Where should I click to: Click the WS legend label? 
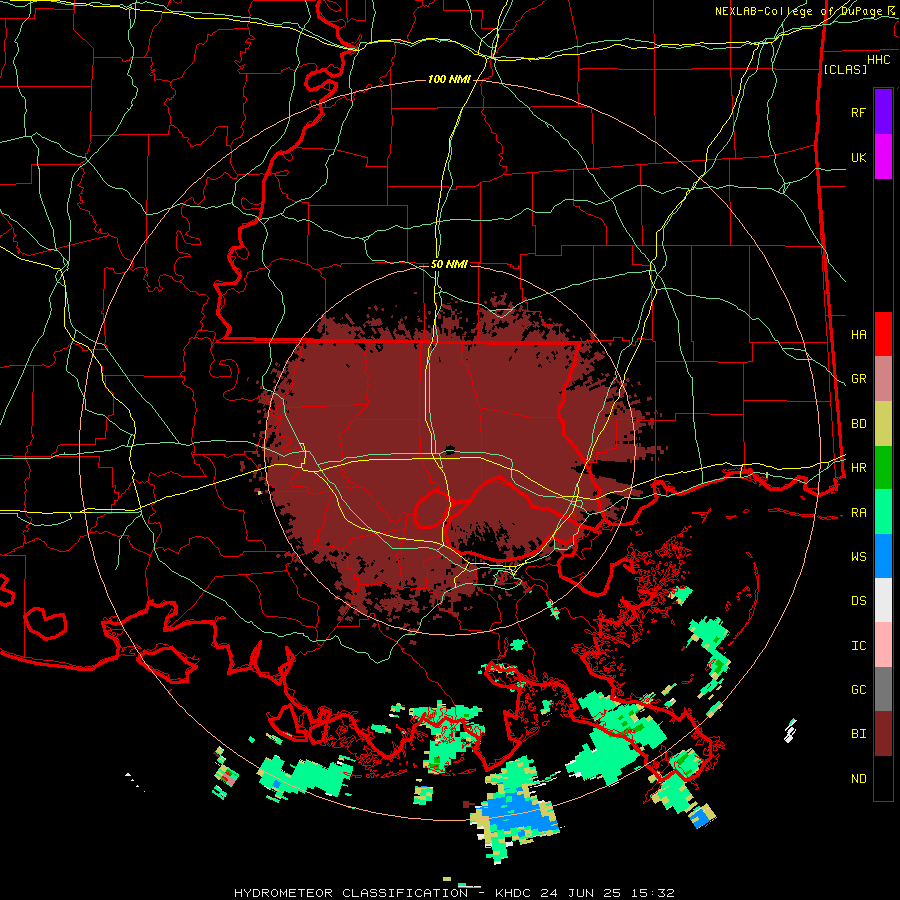(858, 557)
